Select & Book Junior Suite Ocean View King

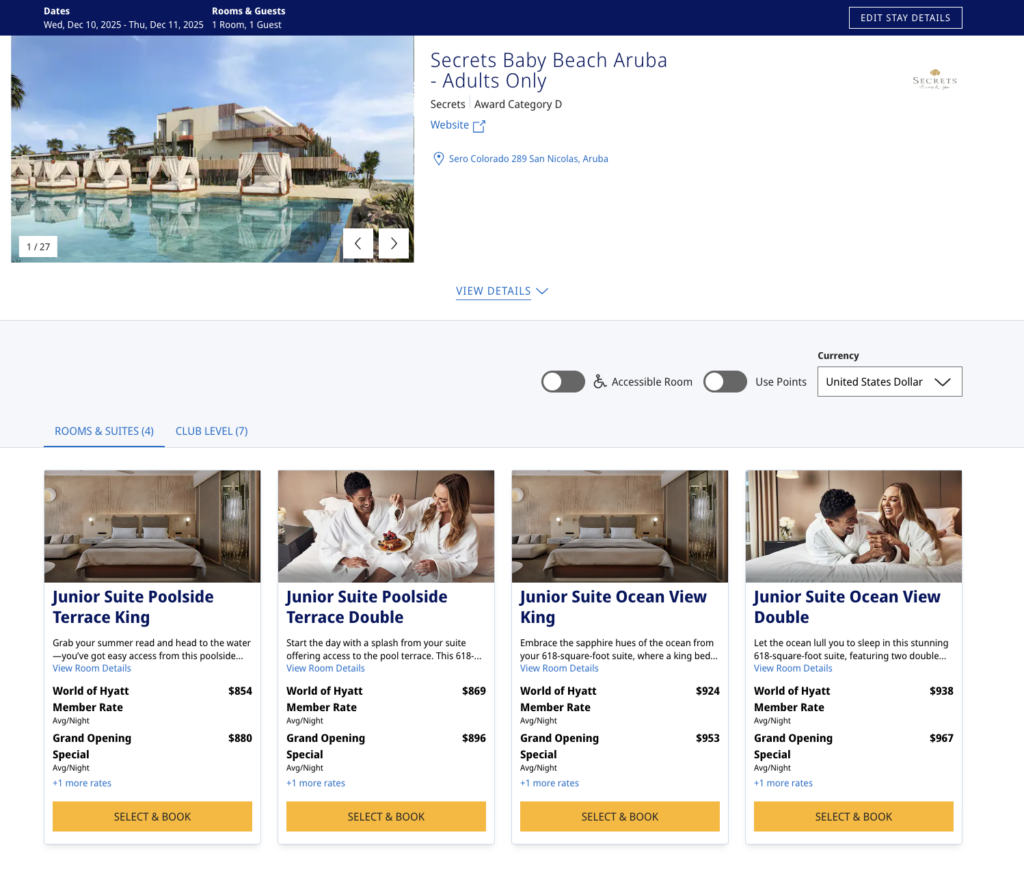[620, 817]
